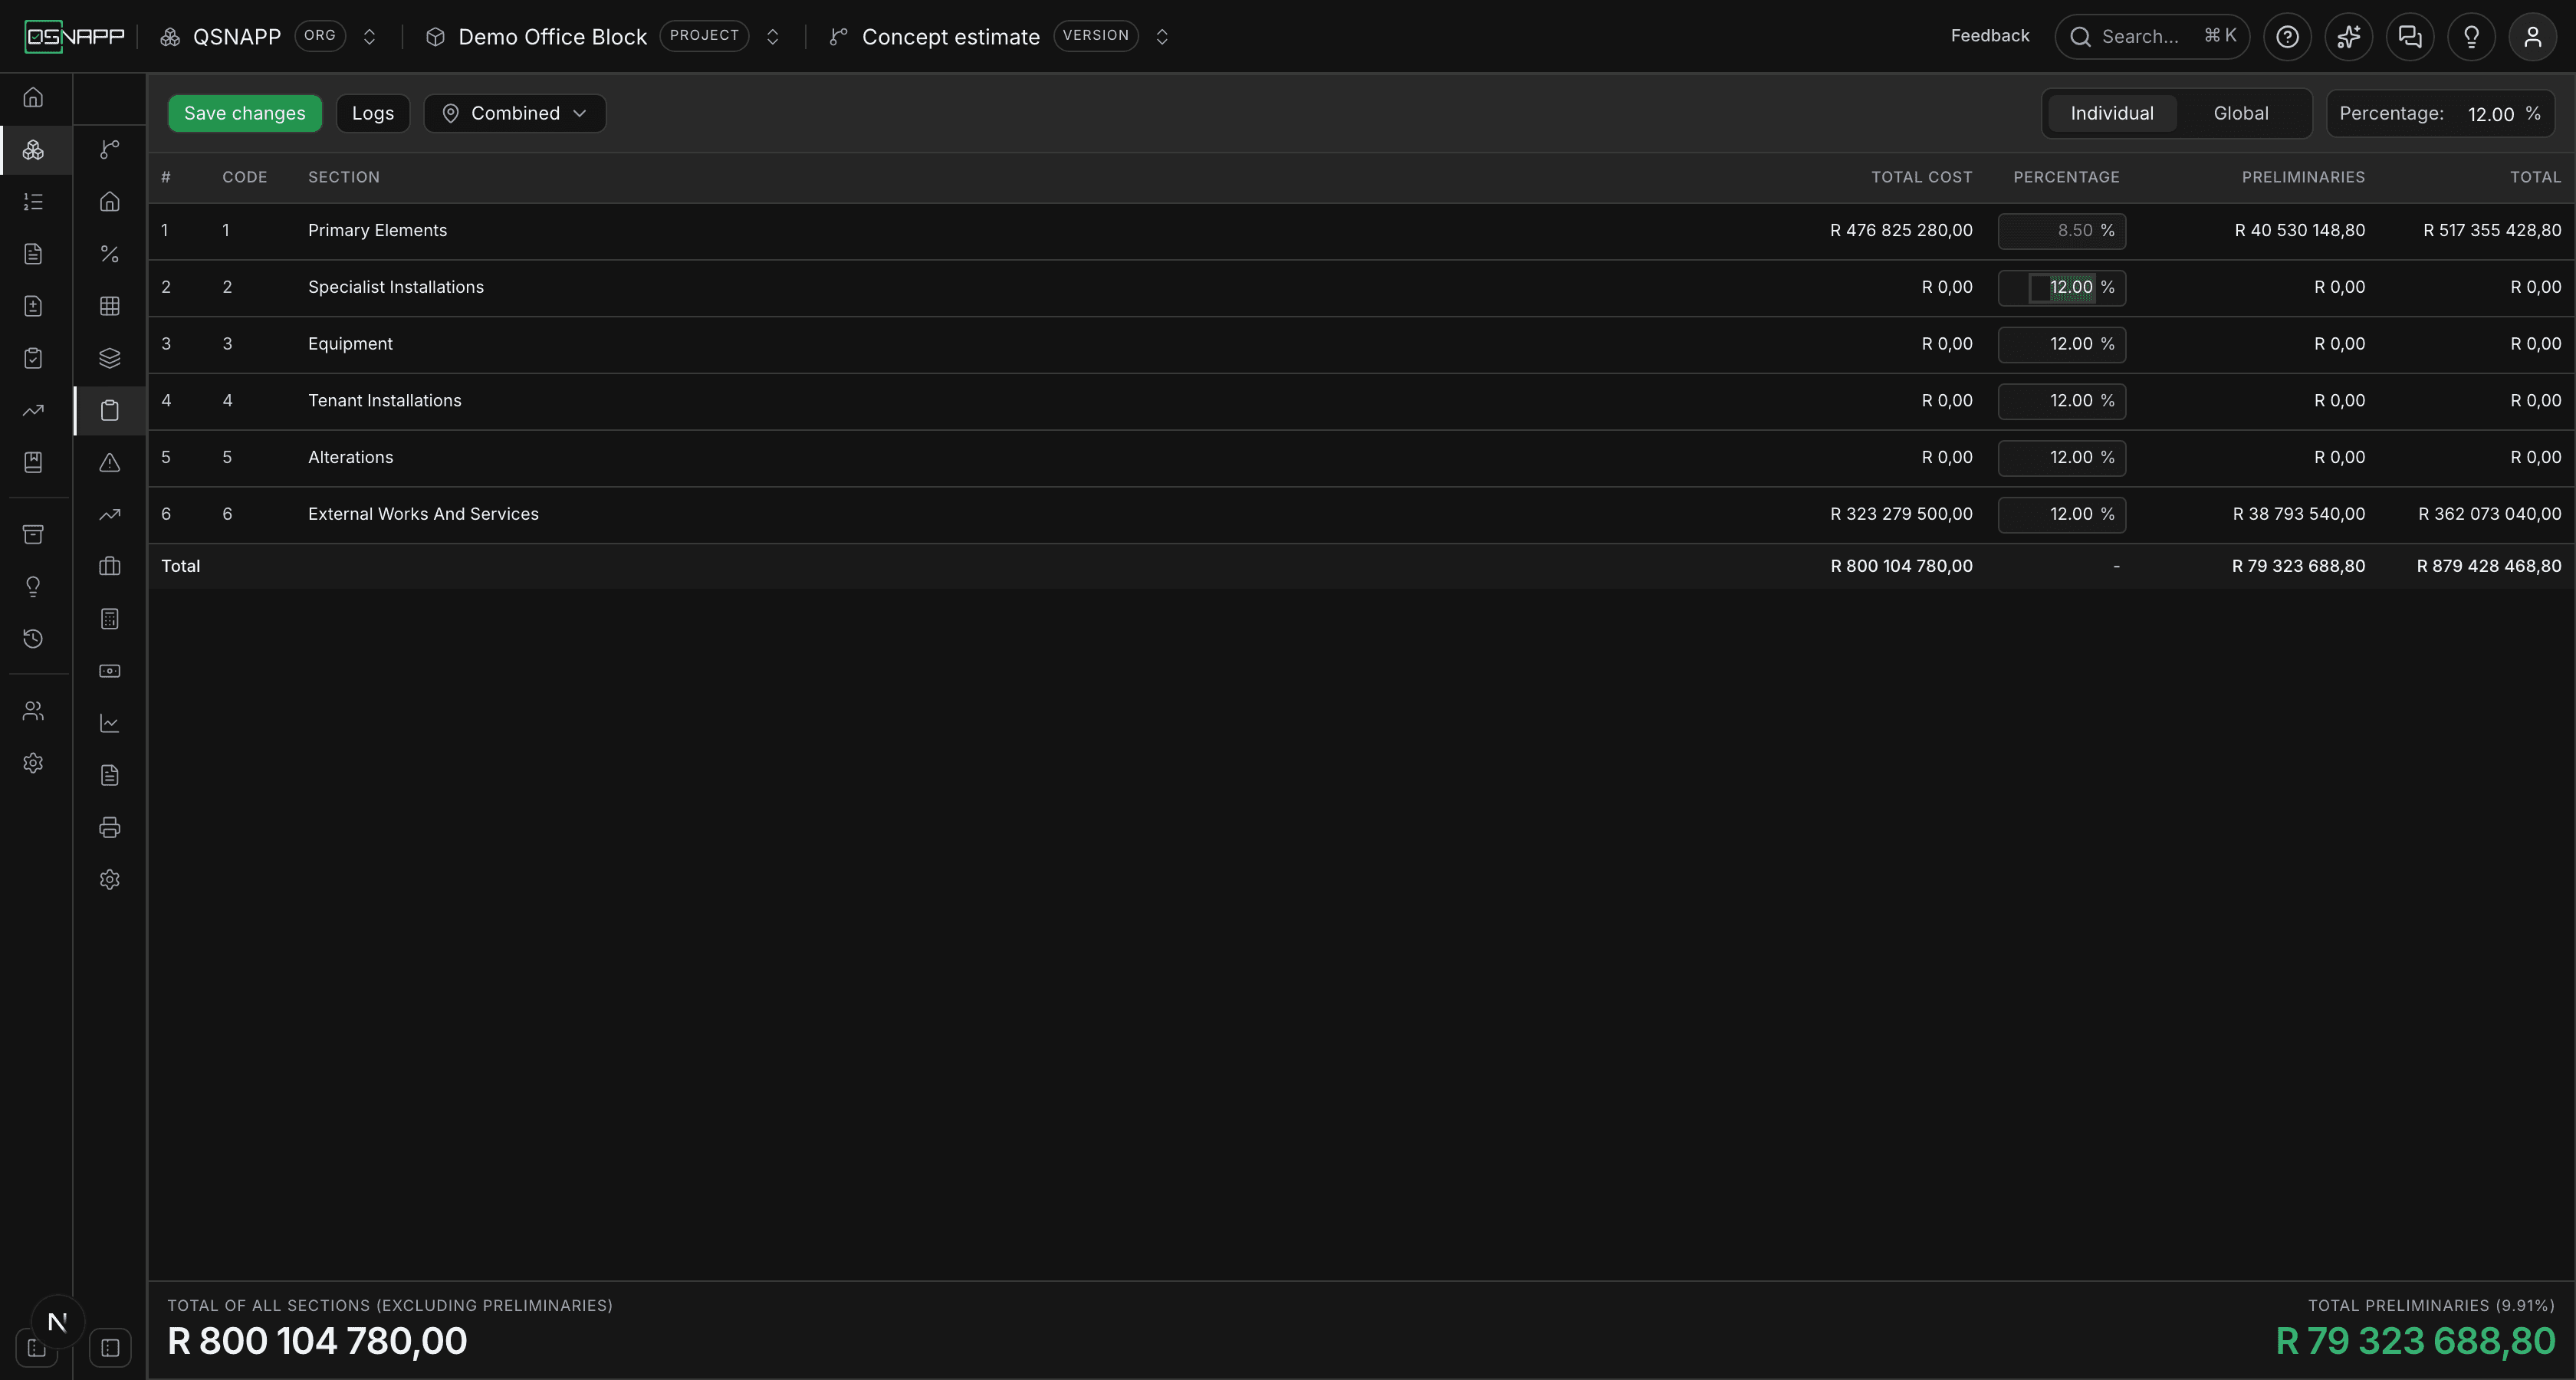
Task: Open the layers stack icon
Action: pos(110,358)
